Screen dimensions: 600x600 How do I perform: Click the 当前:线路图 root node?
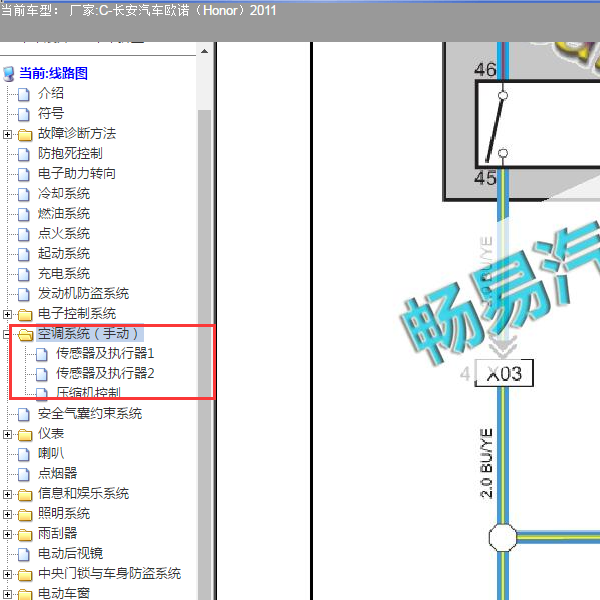[x=53, y=73]
